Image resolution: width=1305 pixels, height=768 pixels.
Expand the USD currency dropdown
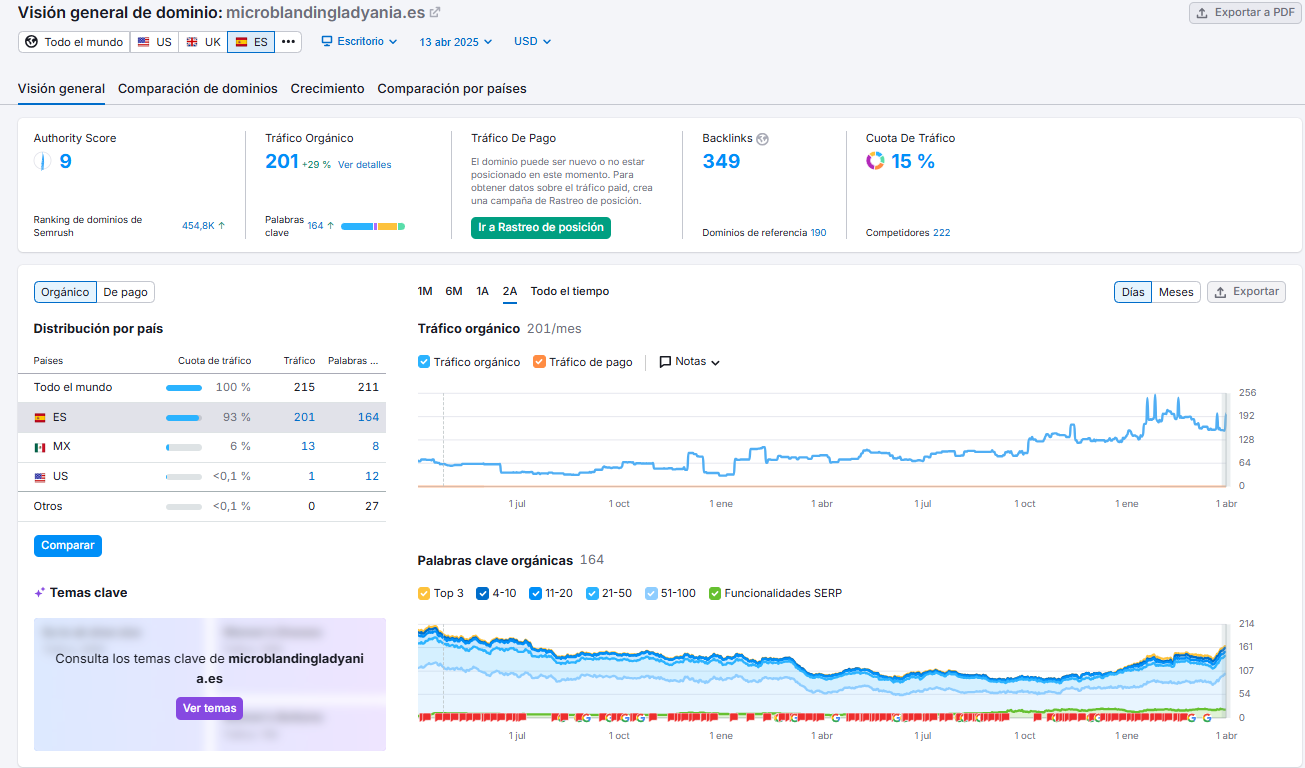point(532,42)
